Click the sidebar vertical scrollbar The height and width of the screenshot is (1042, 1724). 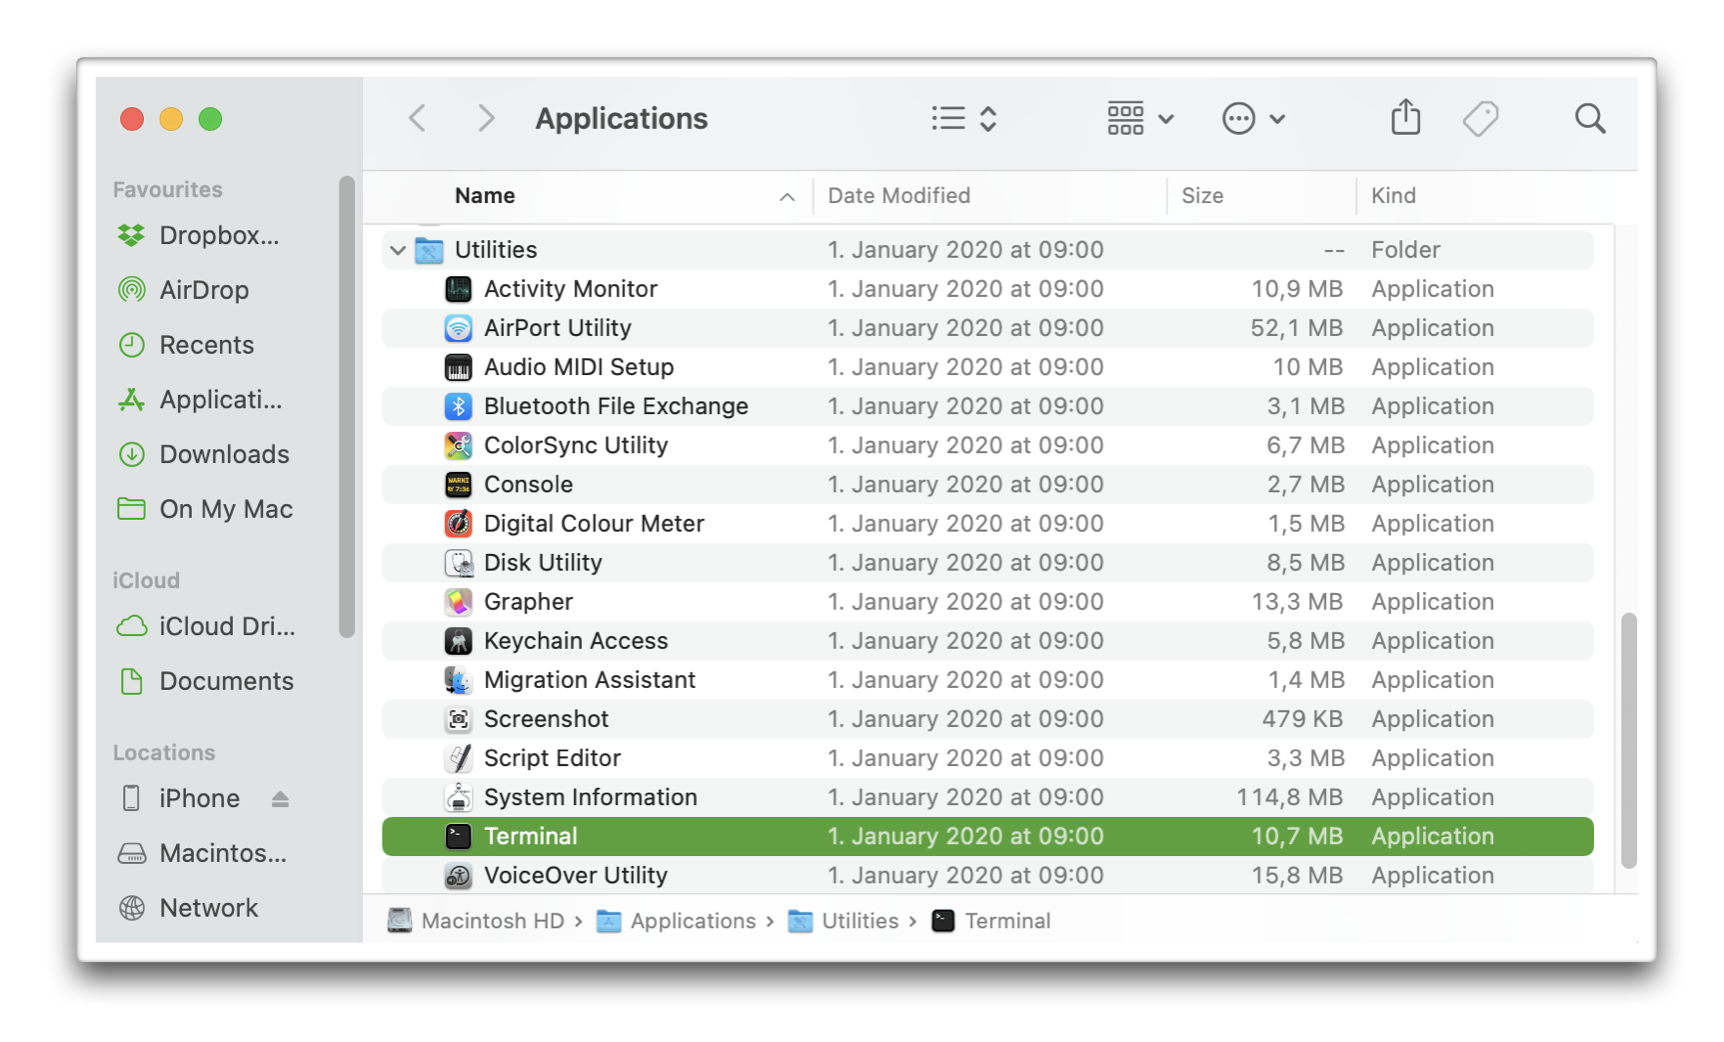[x=346, y=406]
